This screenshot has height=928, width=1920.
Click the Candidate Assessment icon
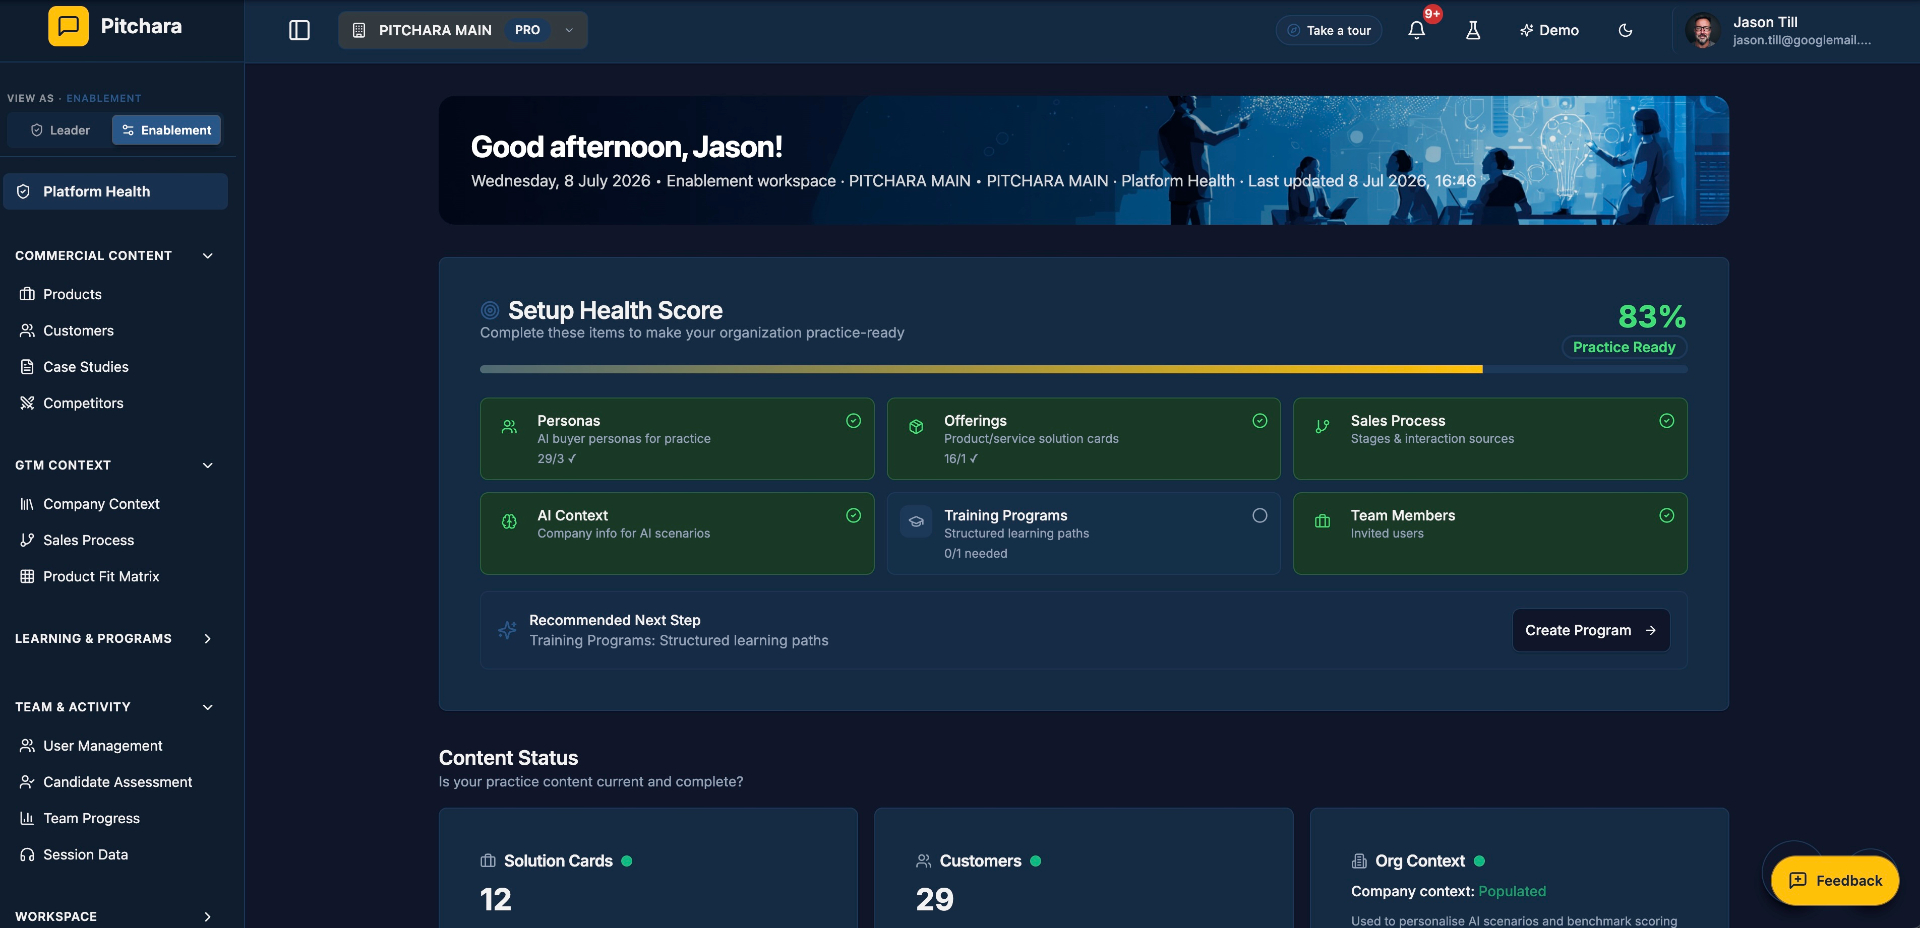27,782
